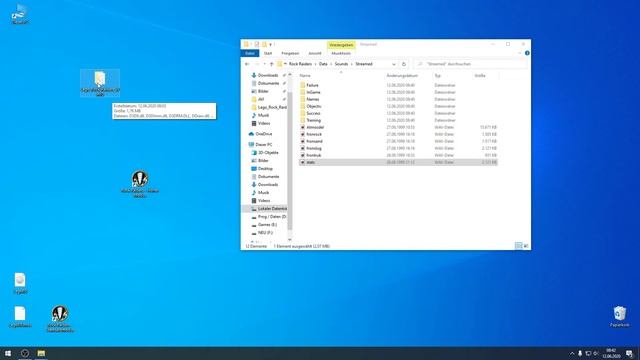Select the Desktop icon under Dieser PC
Screen dimensions: 640x360
coord(254,169)
